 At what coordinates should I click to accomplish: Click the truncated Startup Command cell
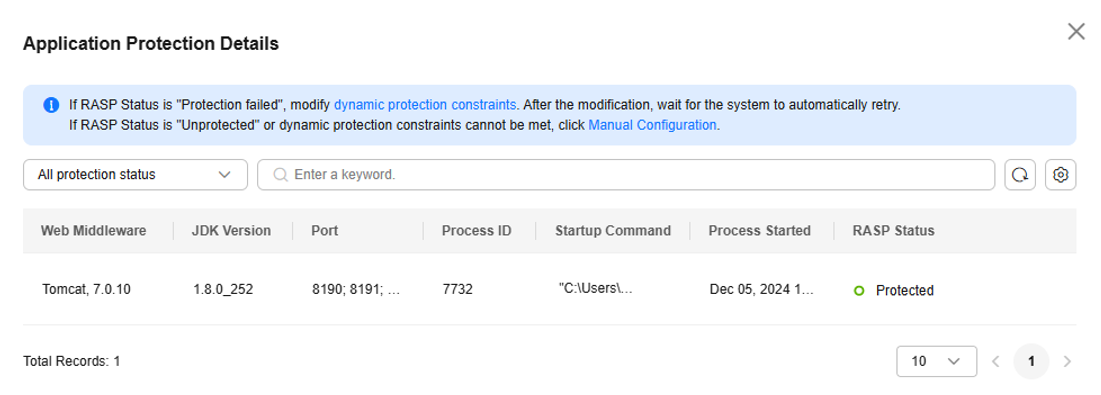[596, 289]
